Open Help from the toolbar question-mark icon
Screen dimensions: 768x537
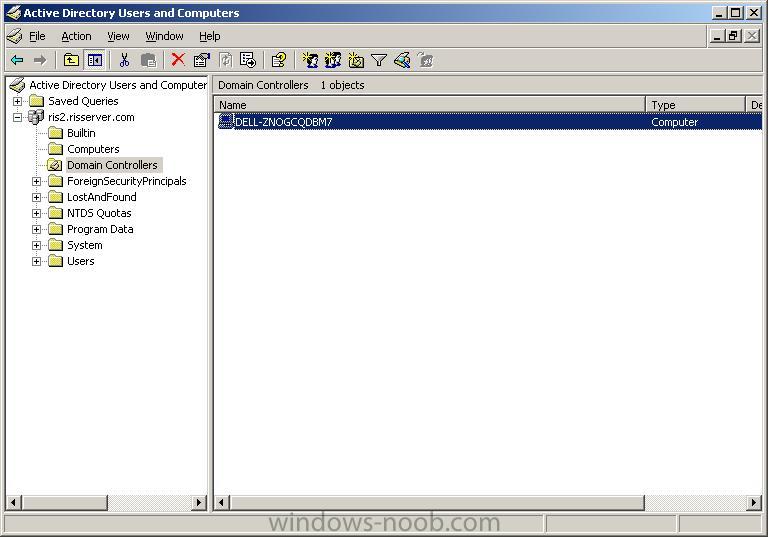279,60
